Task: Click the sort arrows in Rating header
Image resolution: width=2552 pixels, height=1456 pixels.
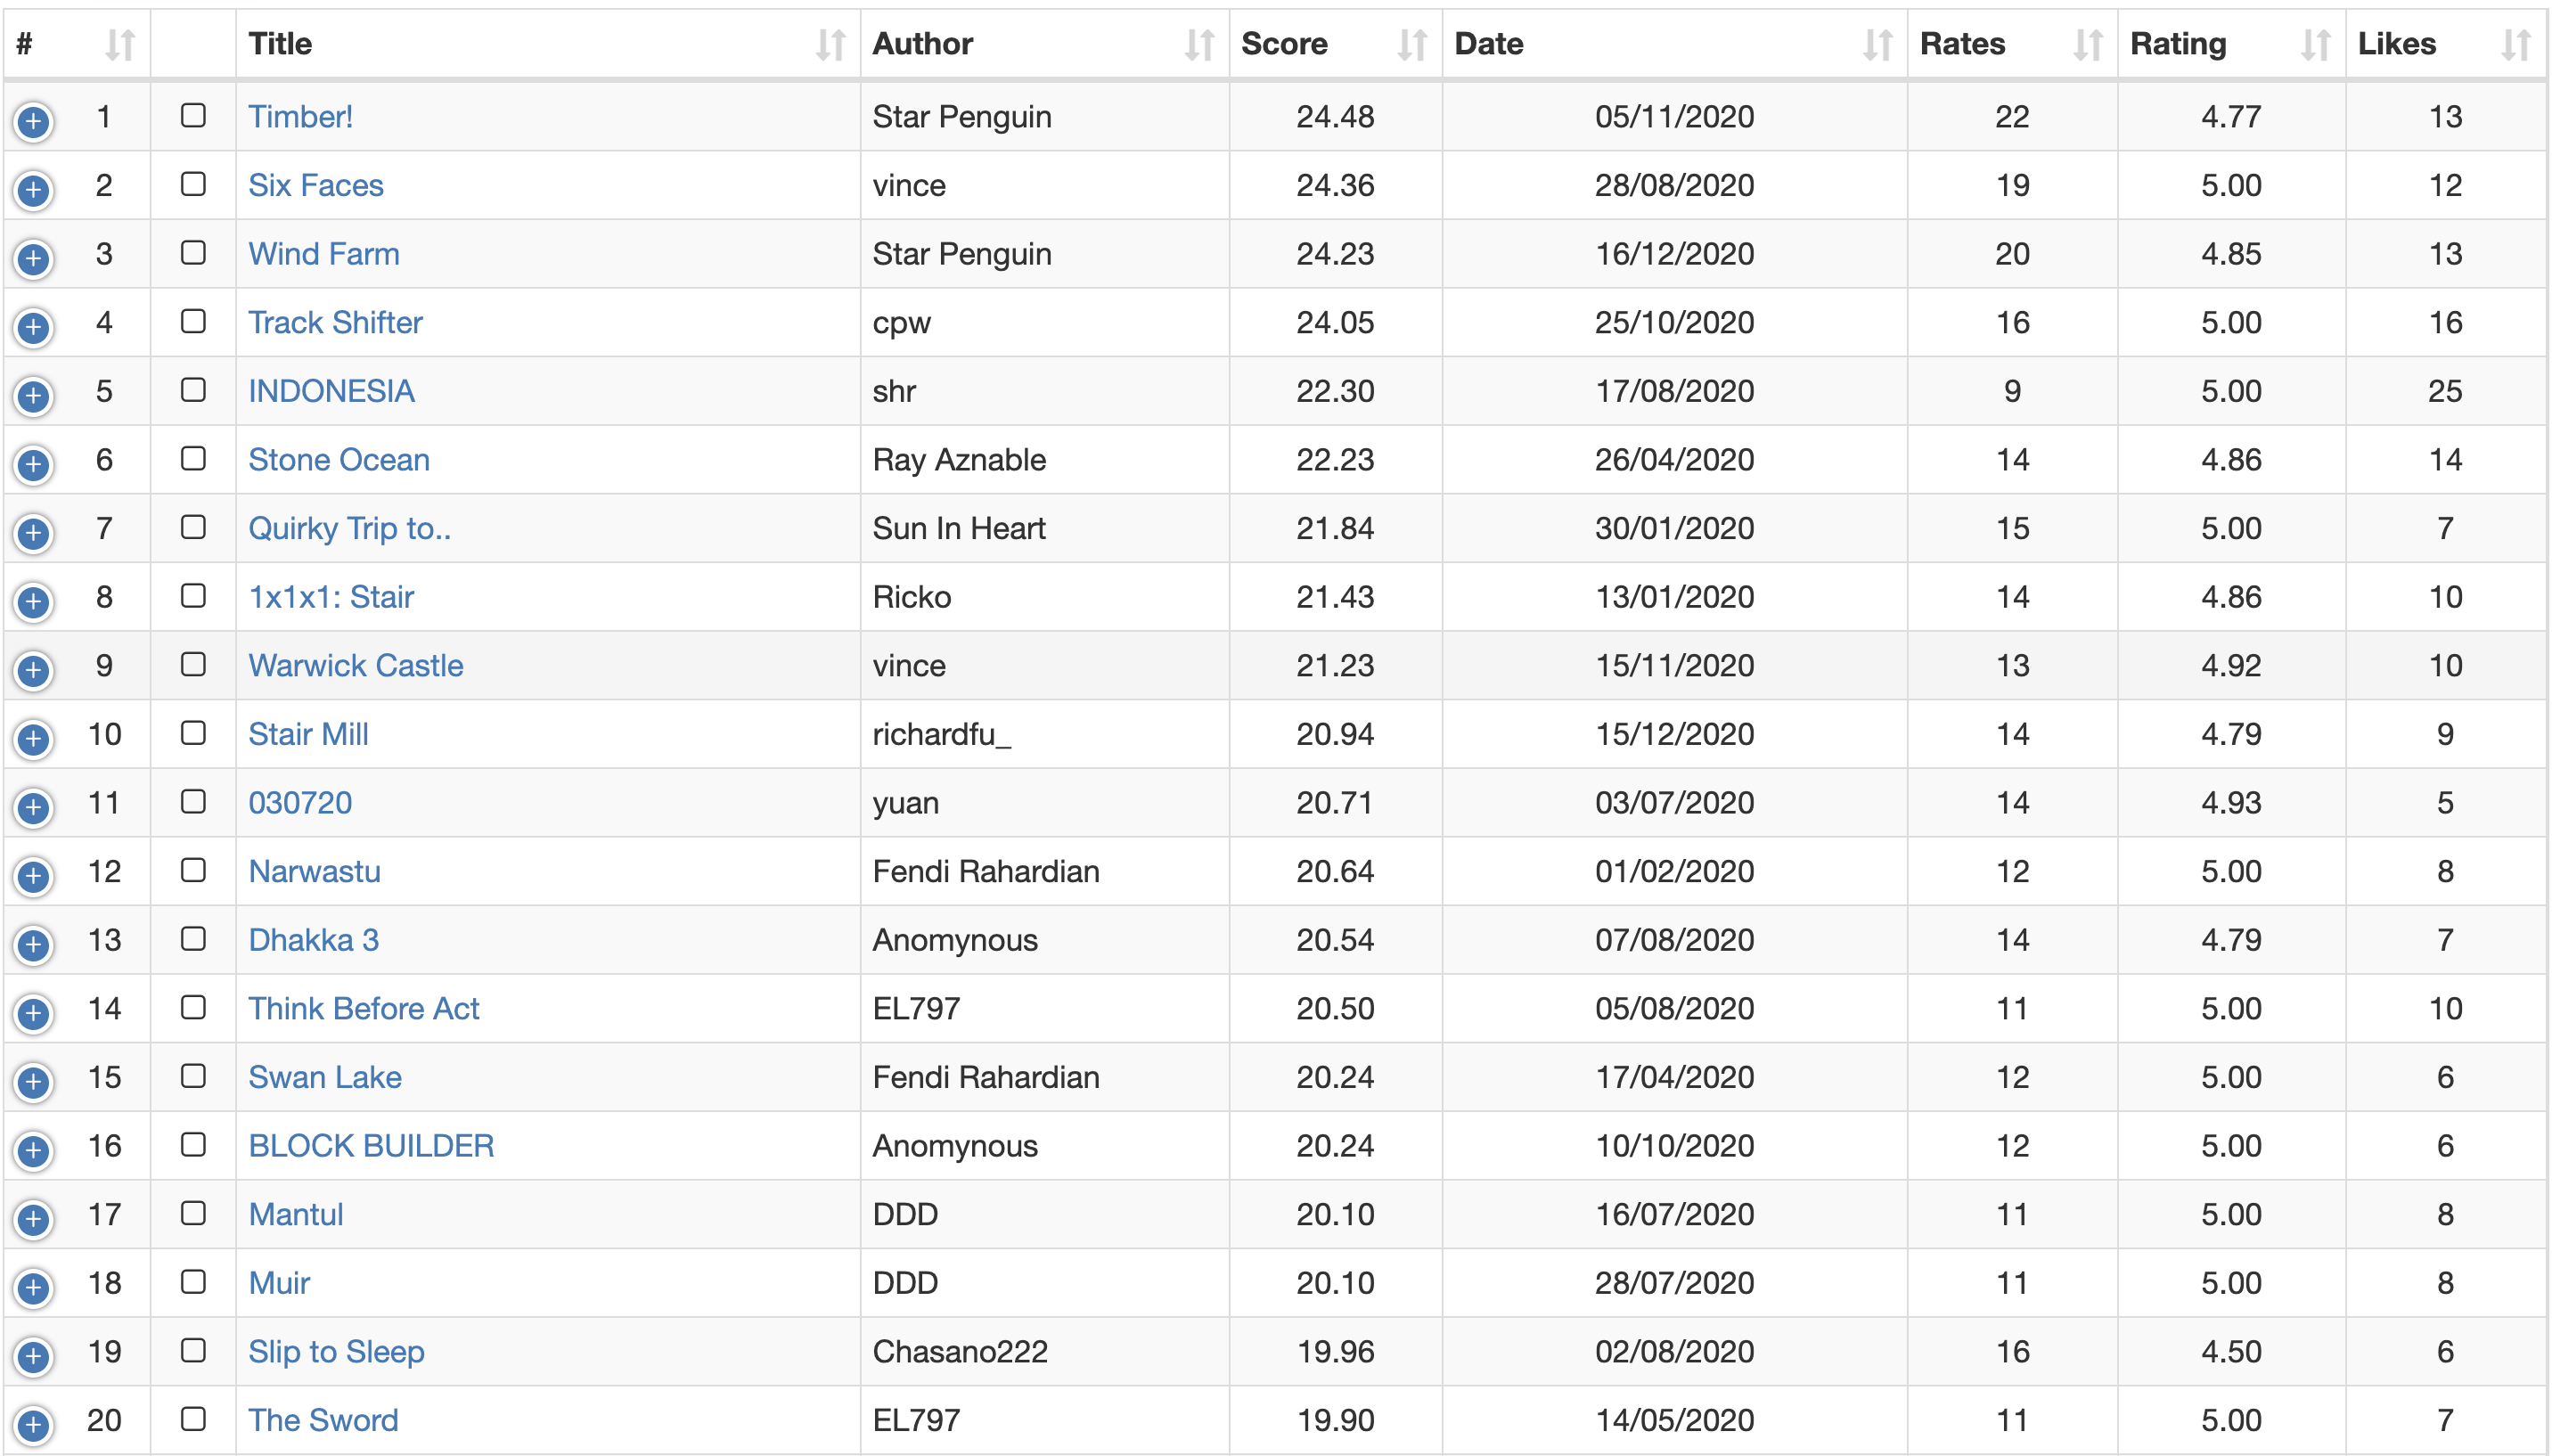Action: 2315,45
